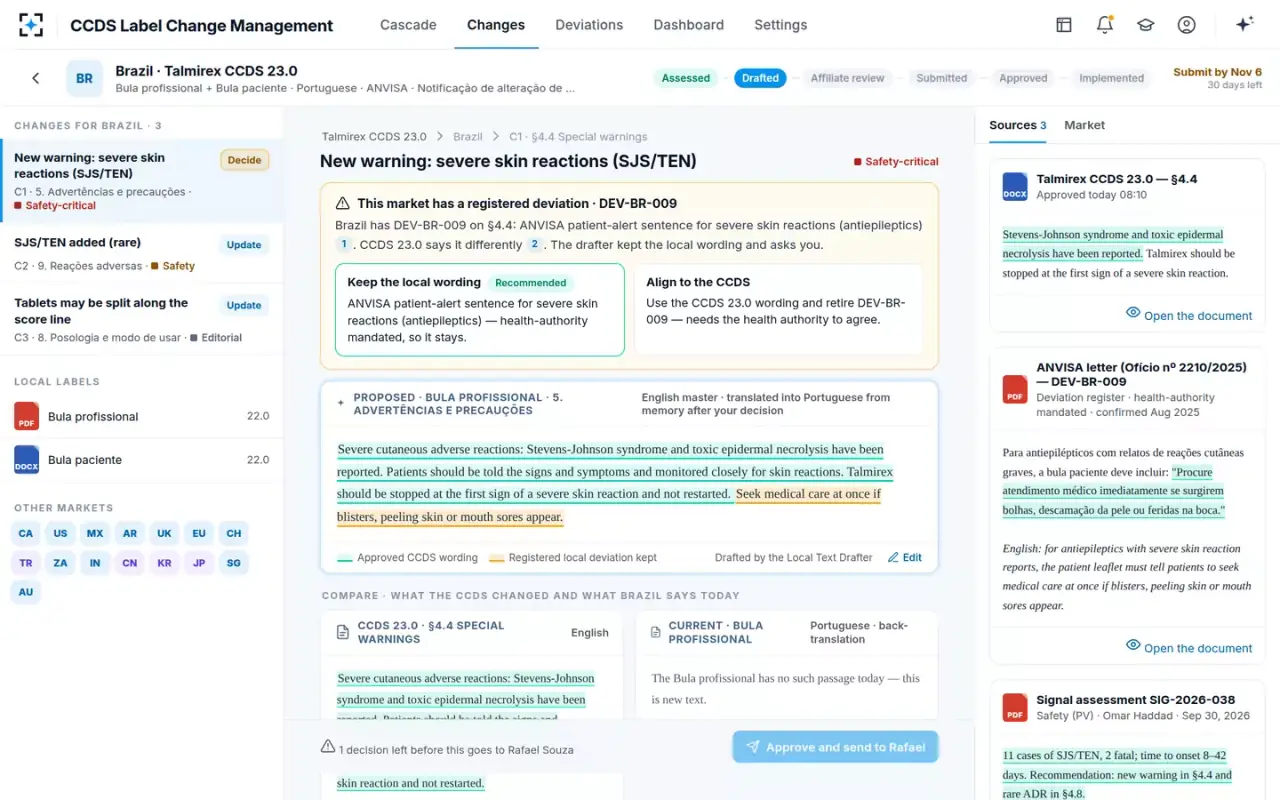Viewport: 1280px width, 800px height.
Task: Select the Tablets may be split change
Action: 141,320
